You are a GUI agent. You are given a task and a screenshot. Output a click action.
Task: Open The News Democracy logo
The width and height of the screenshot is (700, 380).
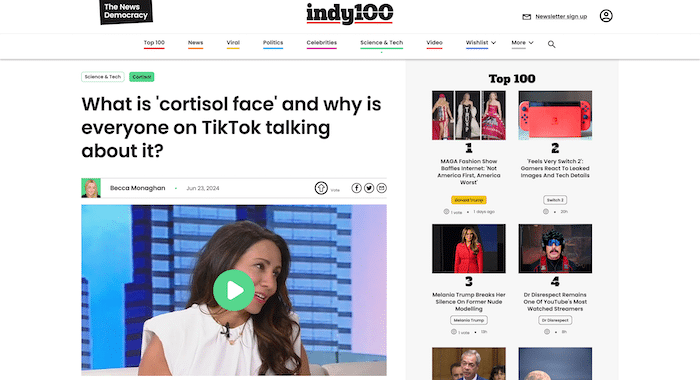(x=126, y=12)
